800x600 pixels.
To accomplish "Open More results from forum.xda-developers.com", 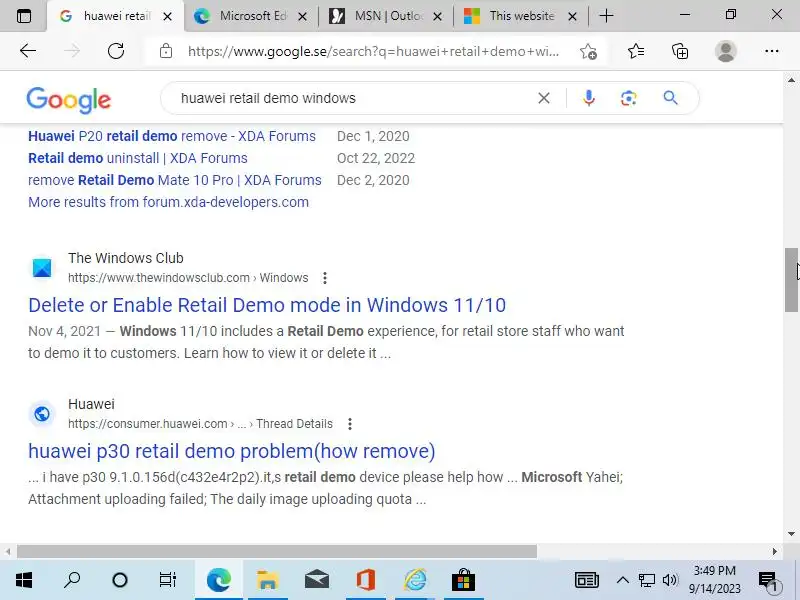I will (x=168, y=202).
